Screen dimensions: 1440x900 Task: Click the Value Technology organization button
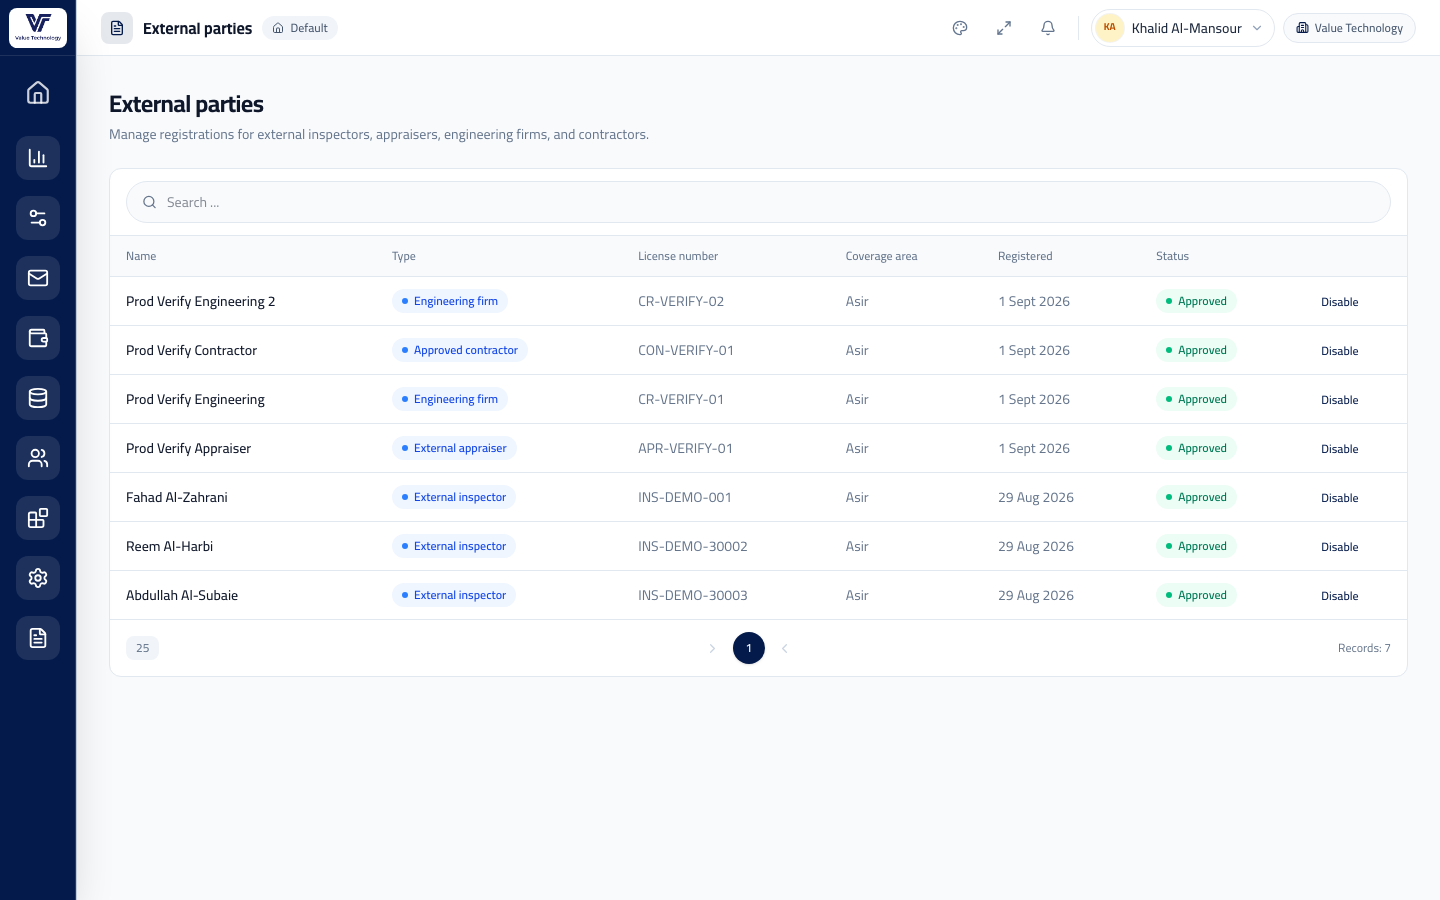[x=1349, y=28]
